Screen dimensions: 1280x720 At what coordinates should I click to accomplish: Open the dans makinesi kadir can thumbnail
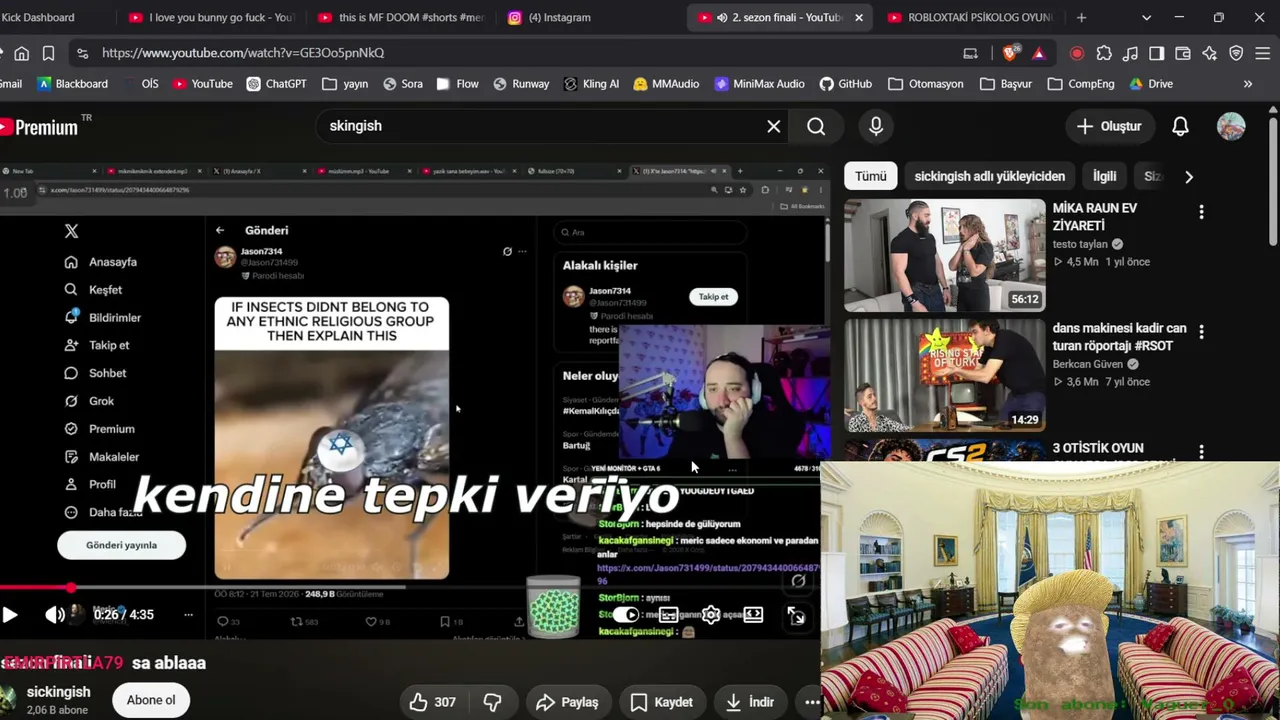[x=945, y=375]
